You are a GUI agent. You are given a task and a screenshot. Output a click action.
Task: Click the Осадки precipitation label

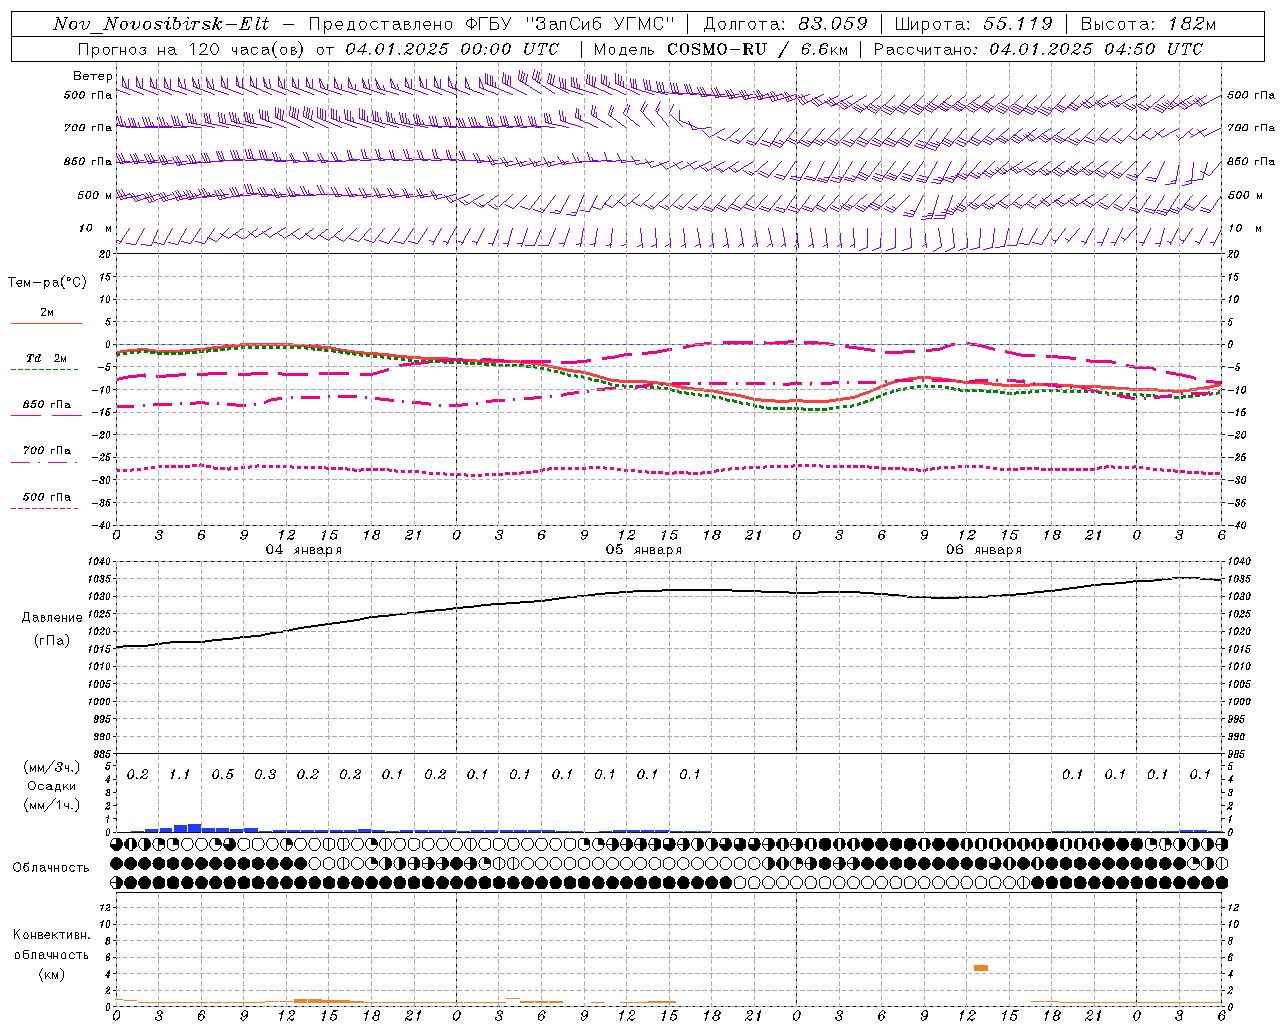pos(52,786)
